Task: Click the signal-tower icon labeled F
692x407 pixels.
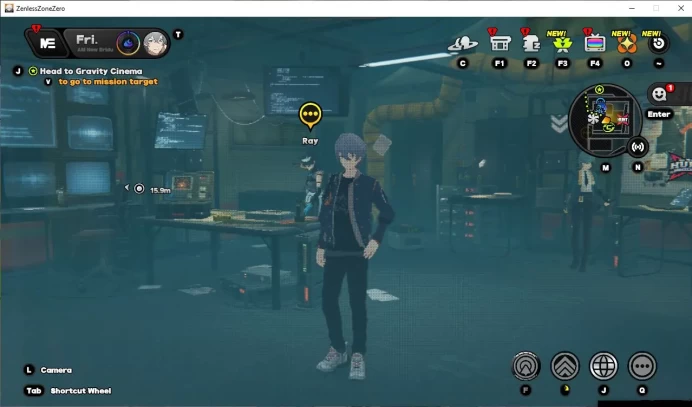Action: click(526, 366)
